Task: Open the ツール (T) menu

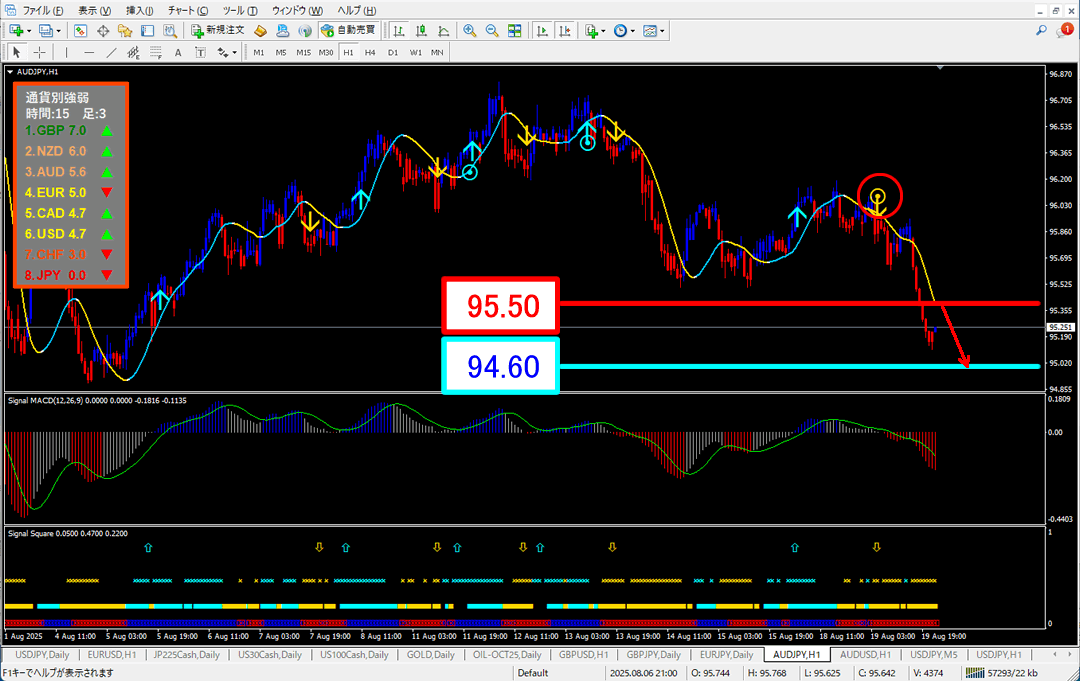Action: pyautogui.click(x=240, y=10)
